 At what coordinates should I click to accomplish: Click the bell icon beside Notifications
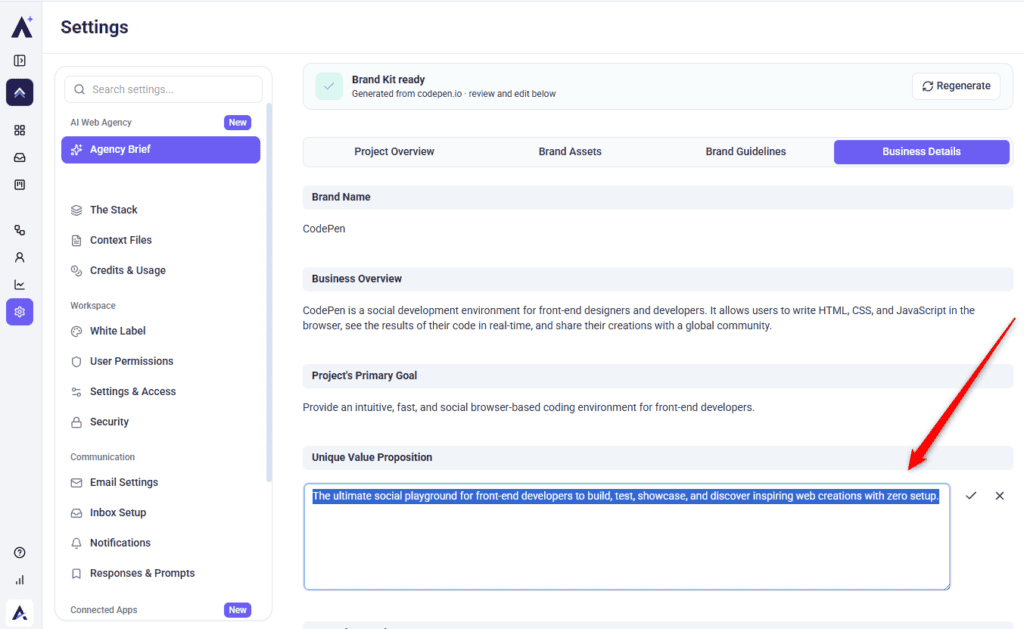pos(76,543)
